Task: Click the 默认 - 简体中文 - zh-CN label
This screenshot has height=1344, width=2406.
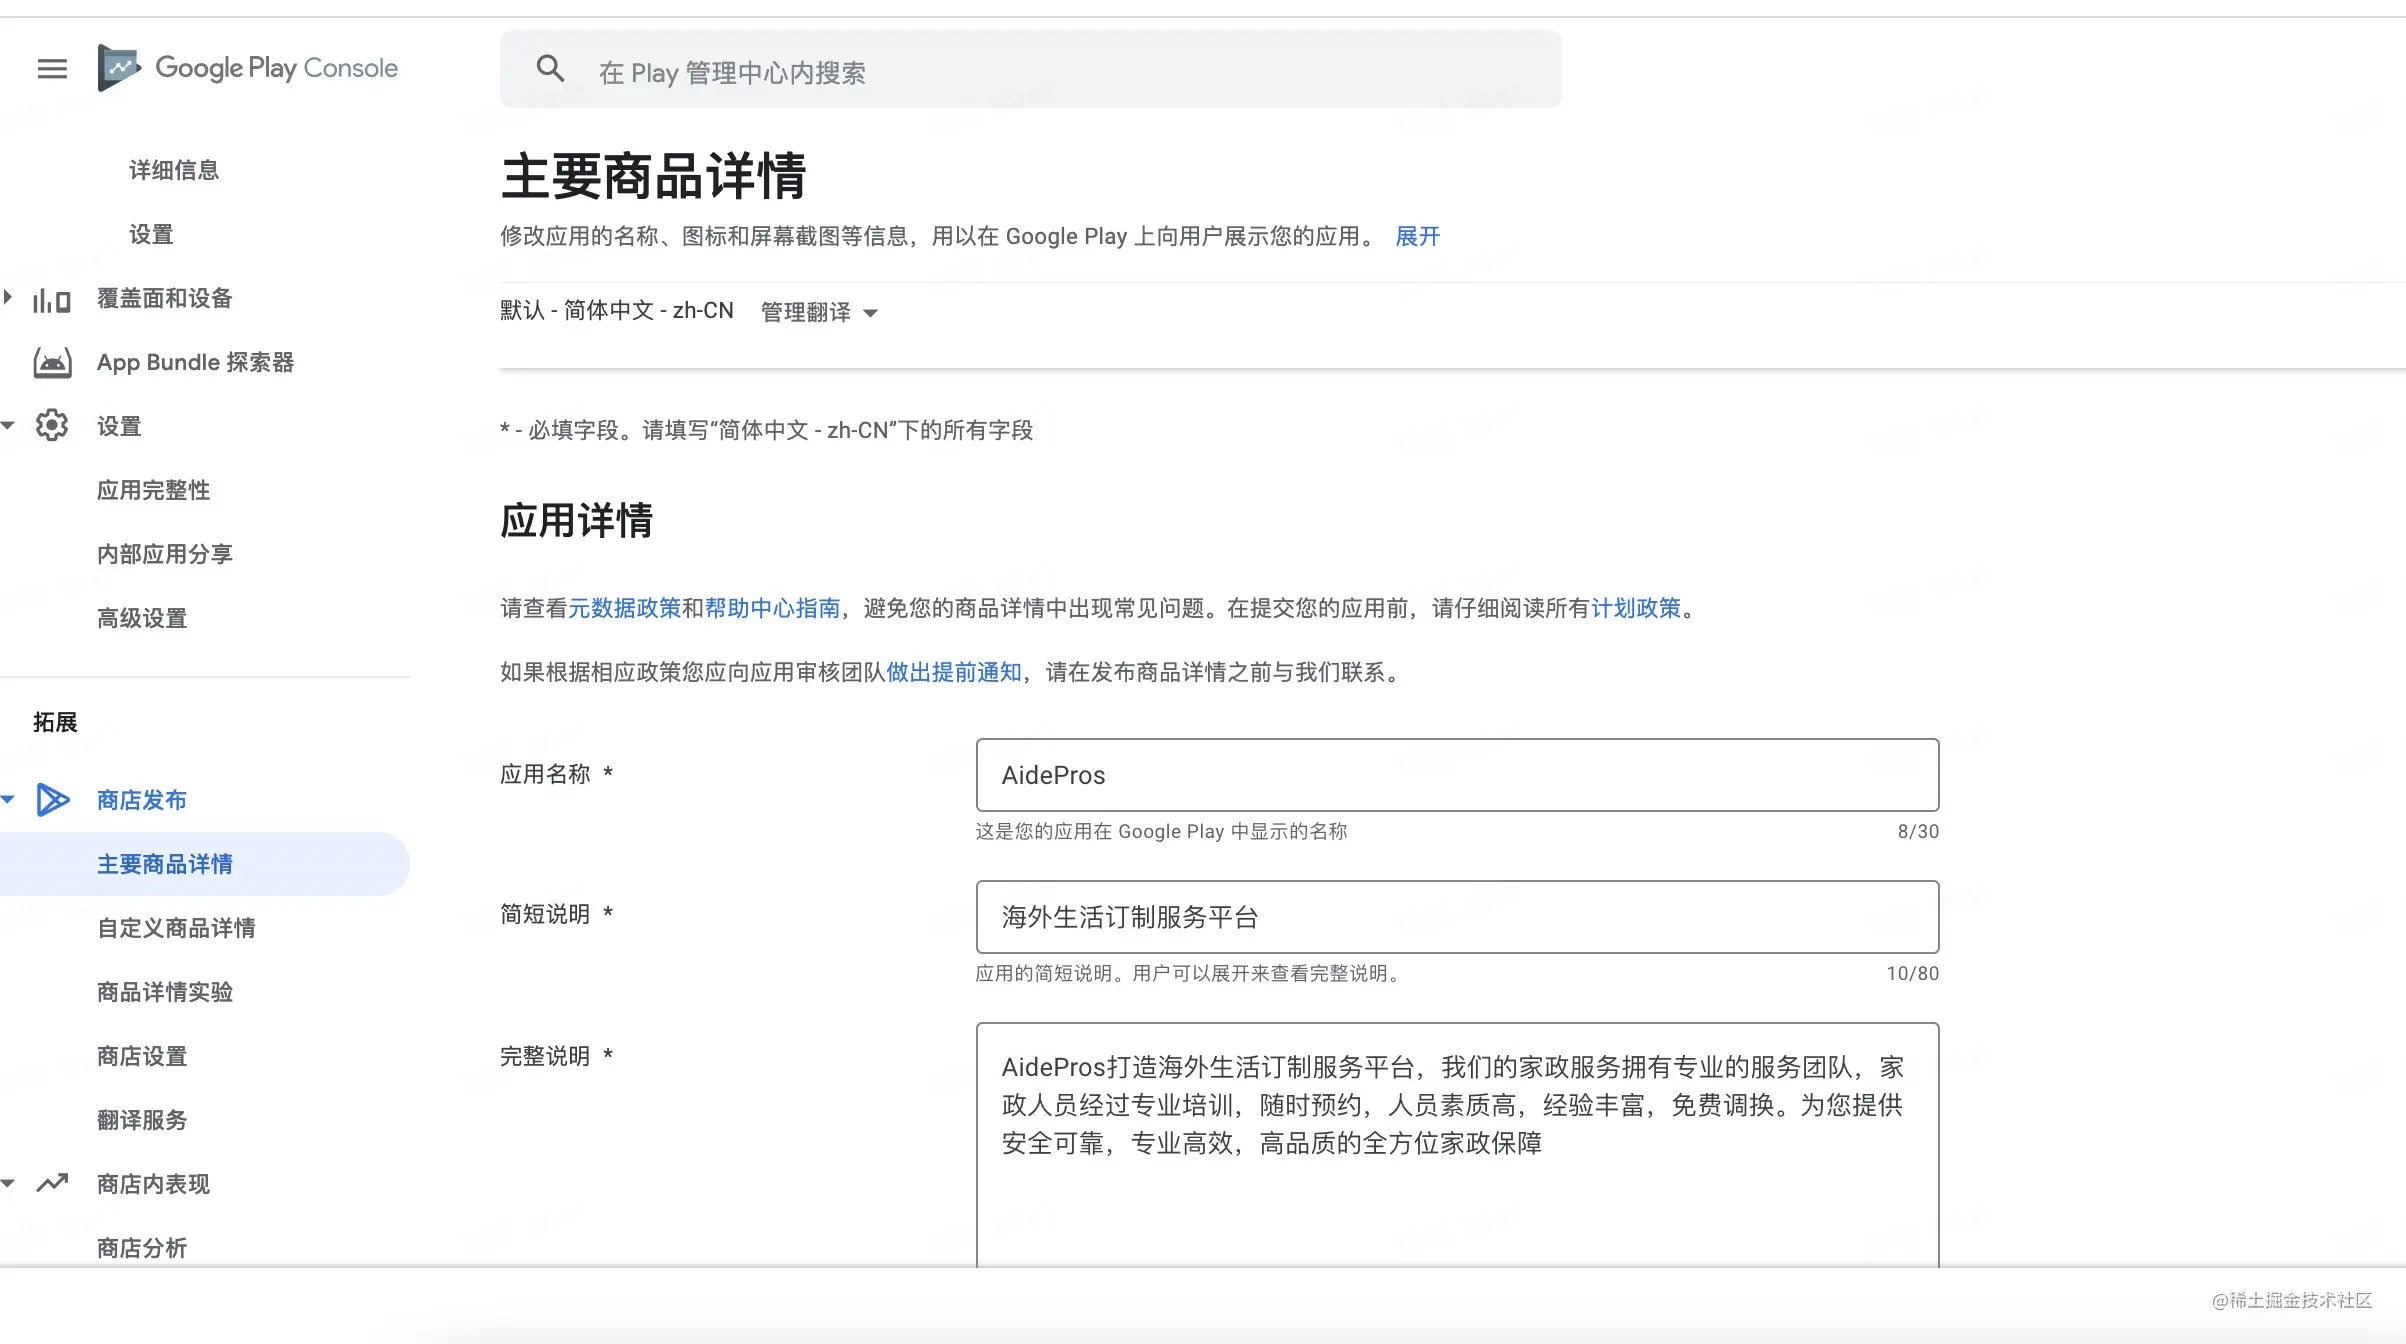Action: 617,311
